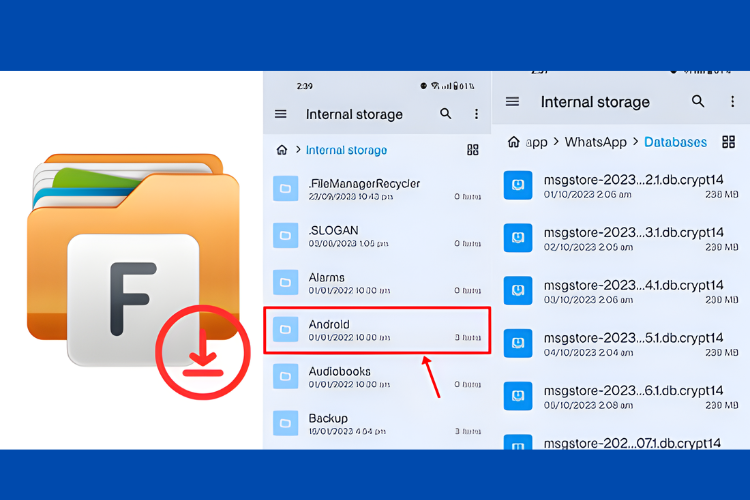This screenshot has height=500, width=750.
Task: Click 'Internal storage' title in left screen
Action: pos(354,114)
